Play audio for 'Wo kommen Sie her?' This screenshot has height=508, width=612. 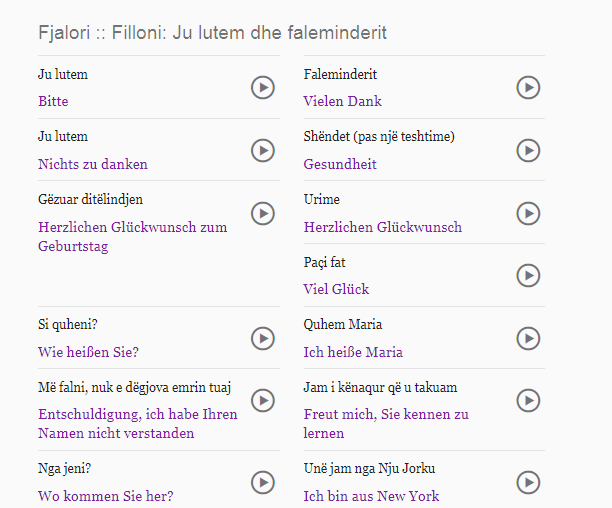[263, 482]
